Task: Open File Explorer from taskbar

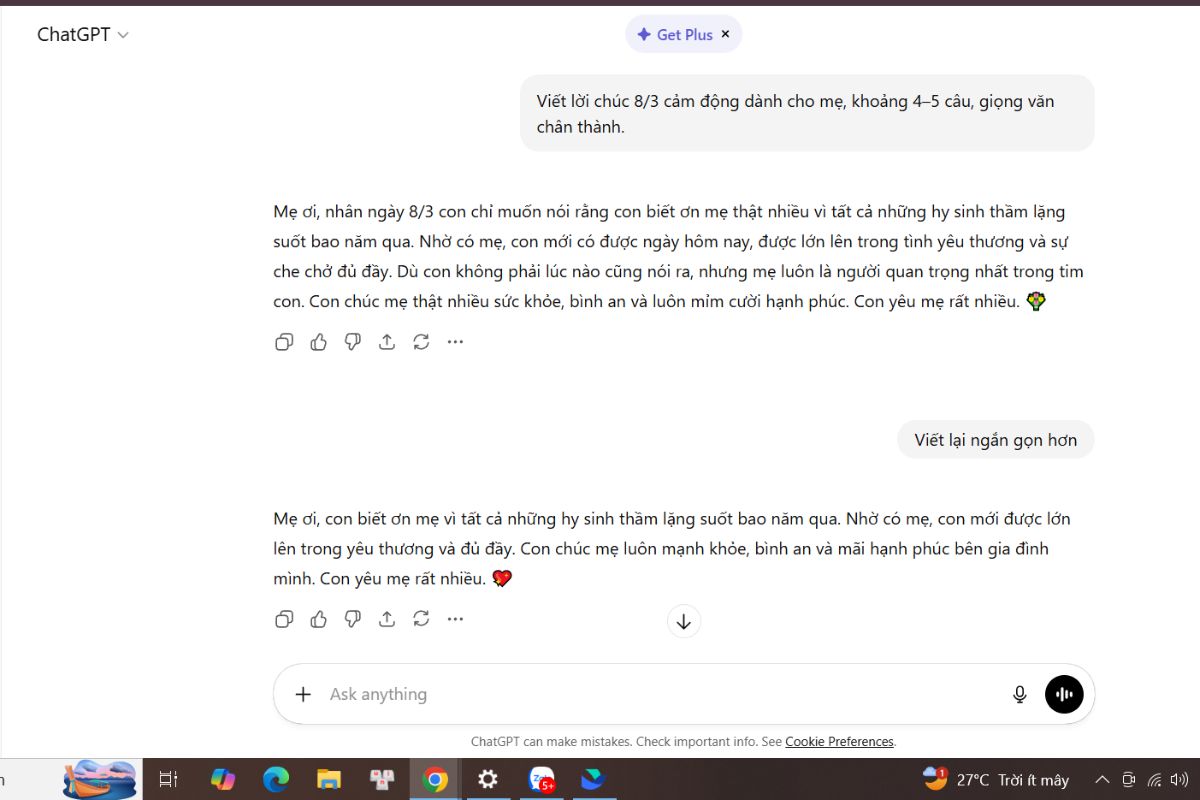Action: 329,779
